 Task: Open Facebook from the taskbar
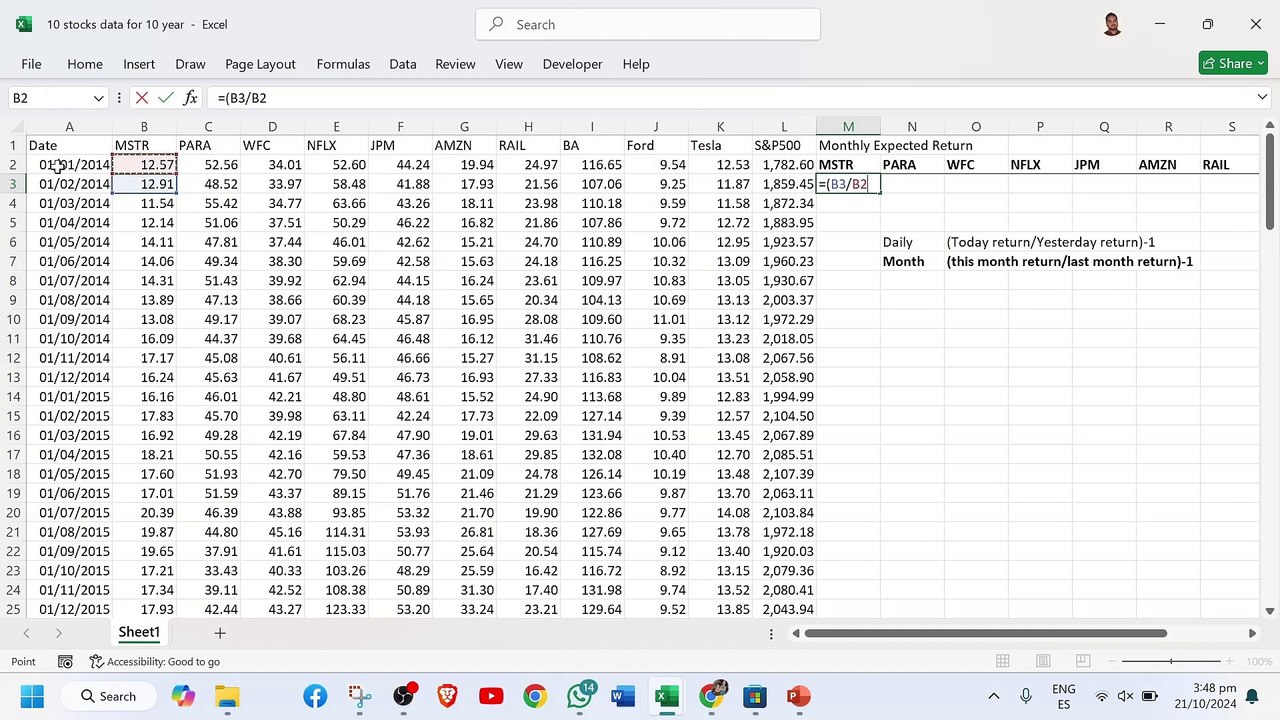coord(315,696)
